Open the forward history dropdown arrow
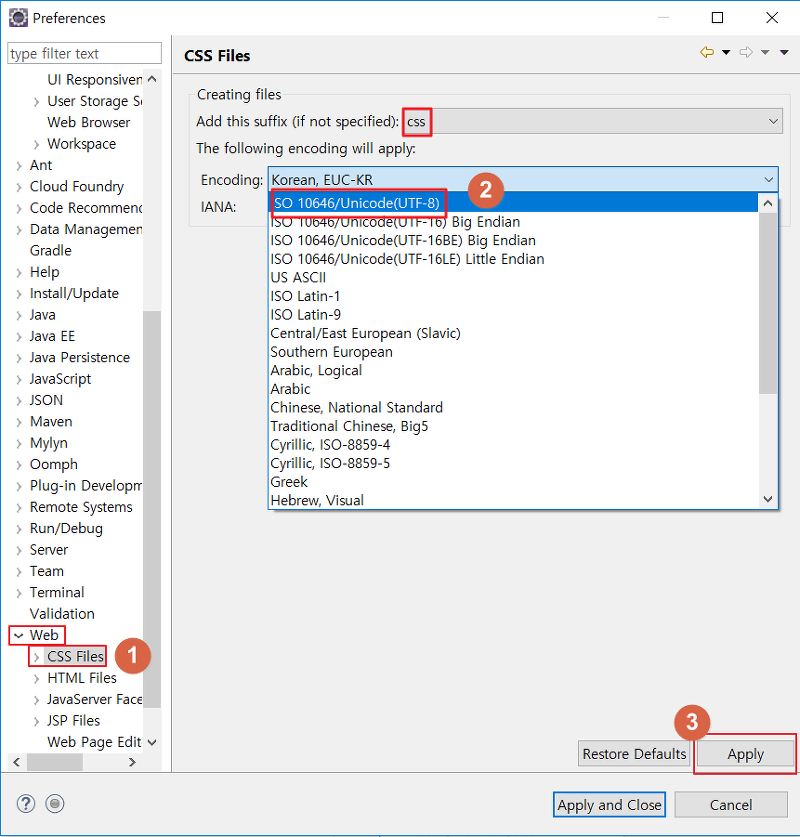This screenshot has height=837, width=800. coord(765,52)
